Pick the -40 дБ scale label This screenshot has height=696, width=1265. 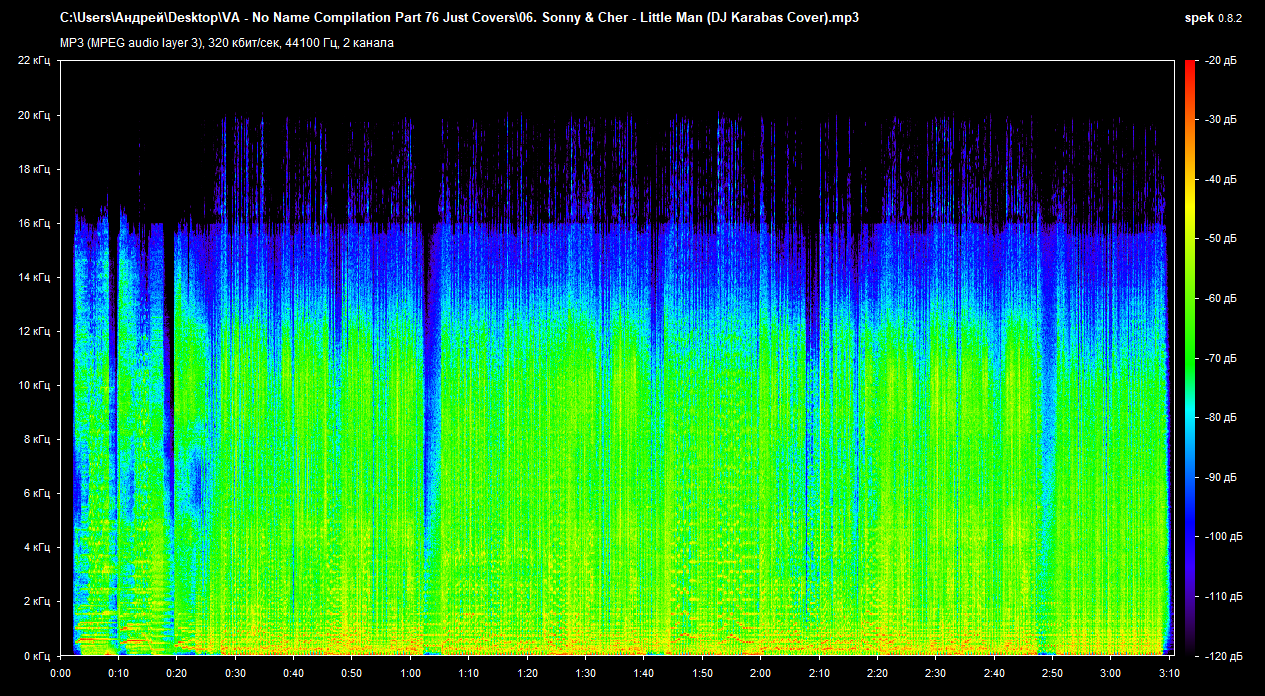1222,180
